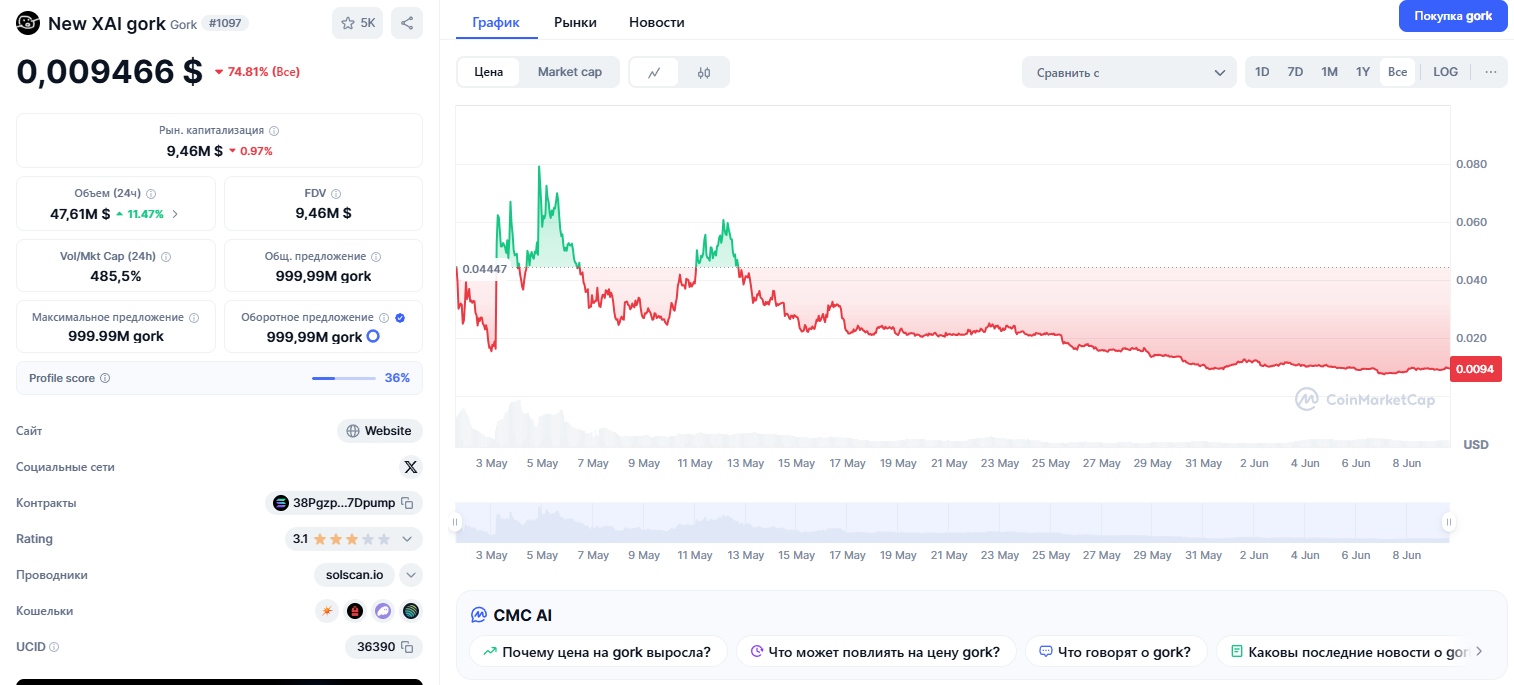
Task: Copy the UCID 36390 value
Action: (407, 647)
